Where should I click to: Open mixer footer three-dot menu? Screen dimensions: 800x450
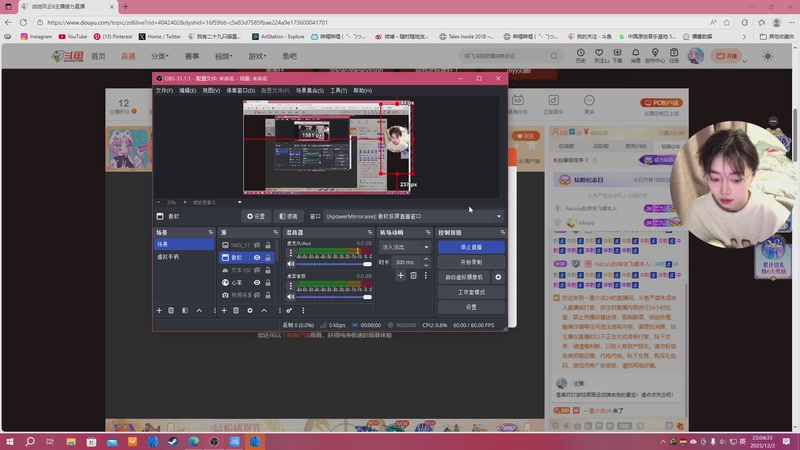pyautogui.click(x=303, y=310)
